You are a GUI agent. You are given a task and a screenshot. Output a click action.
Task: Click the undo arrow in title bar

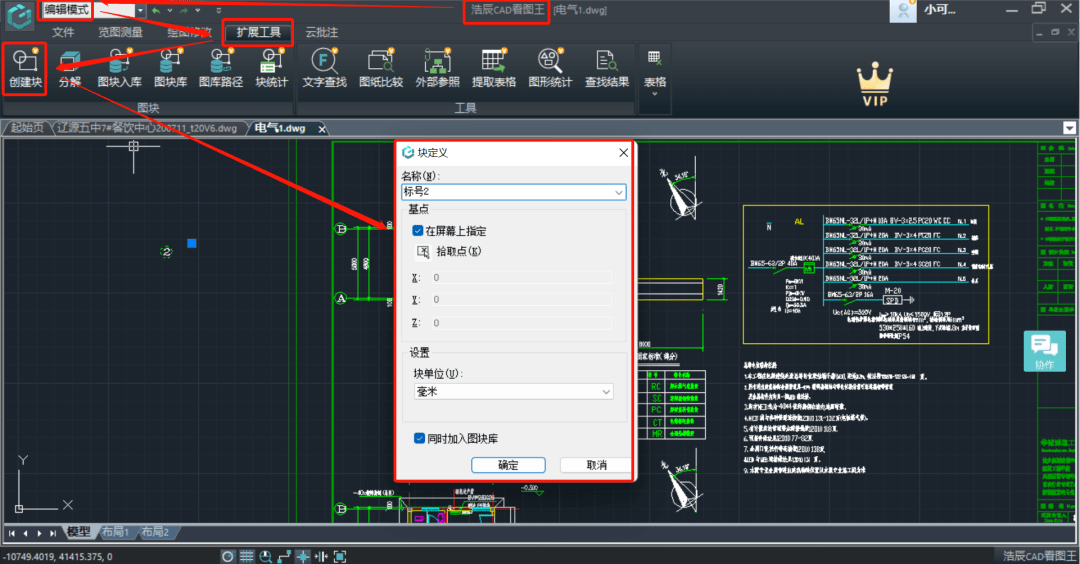point(156,10)
